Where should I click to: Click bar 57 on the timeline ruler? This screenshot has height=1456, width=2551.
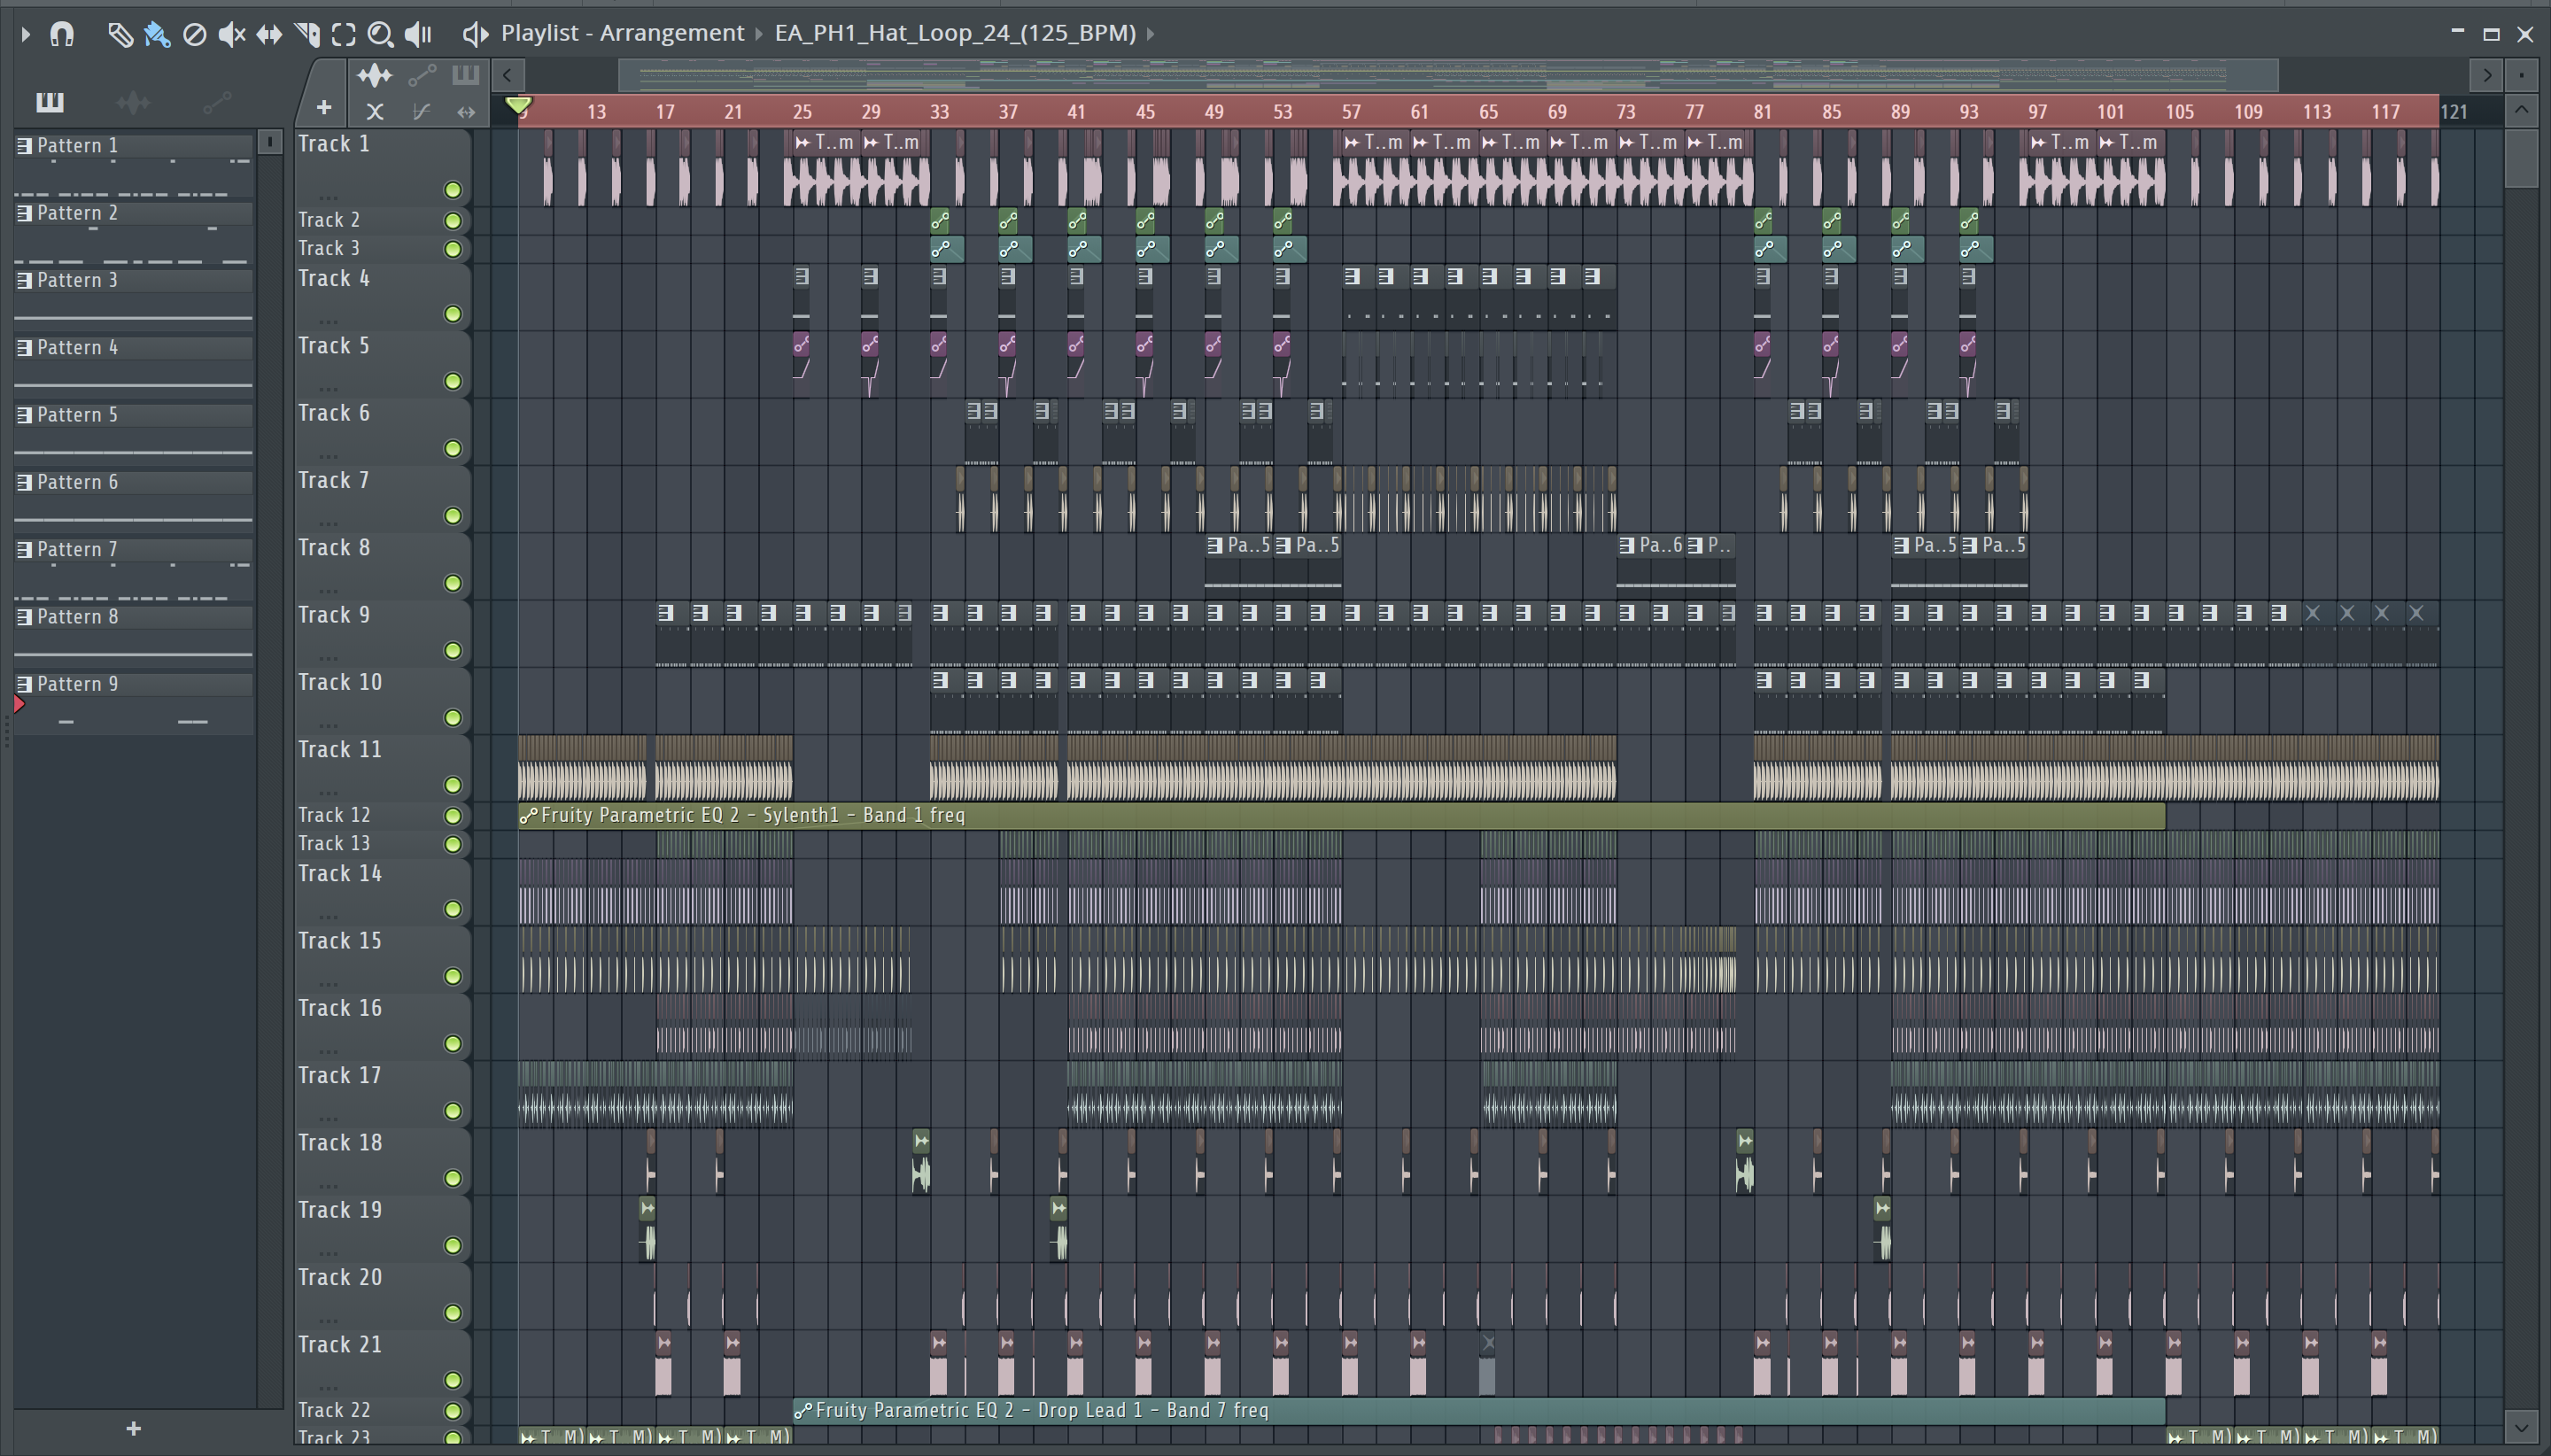[x=1351, y=111]
